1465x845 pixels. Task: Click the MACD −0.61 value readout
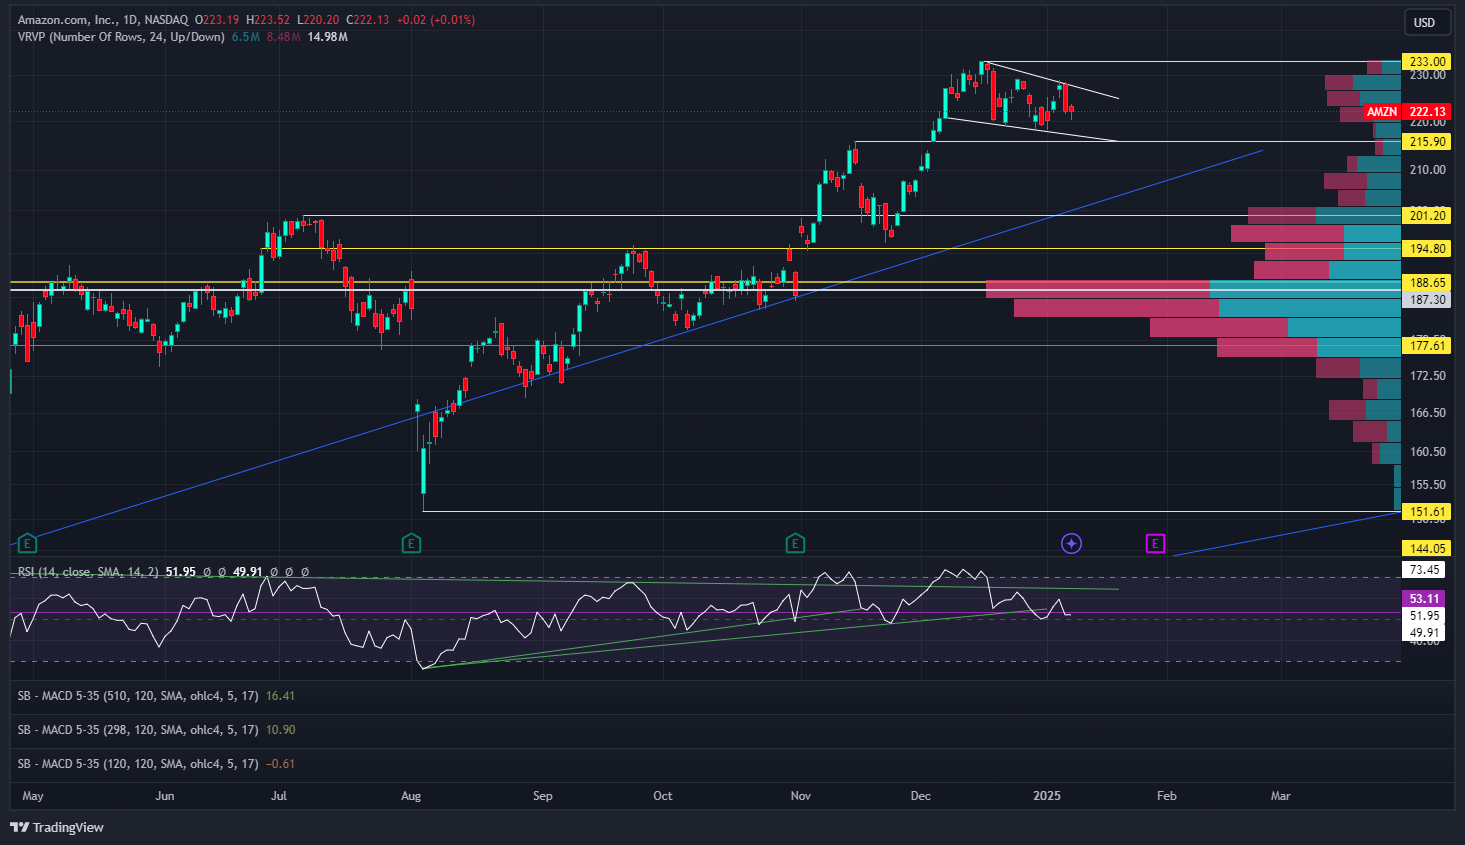(280, 764)
